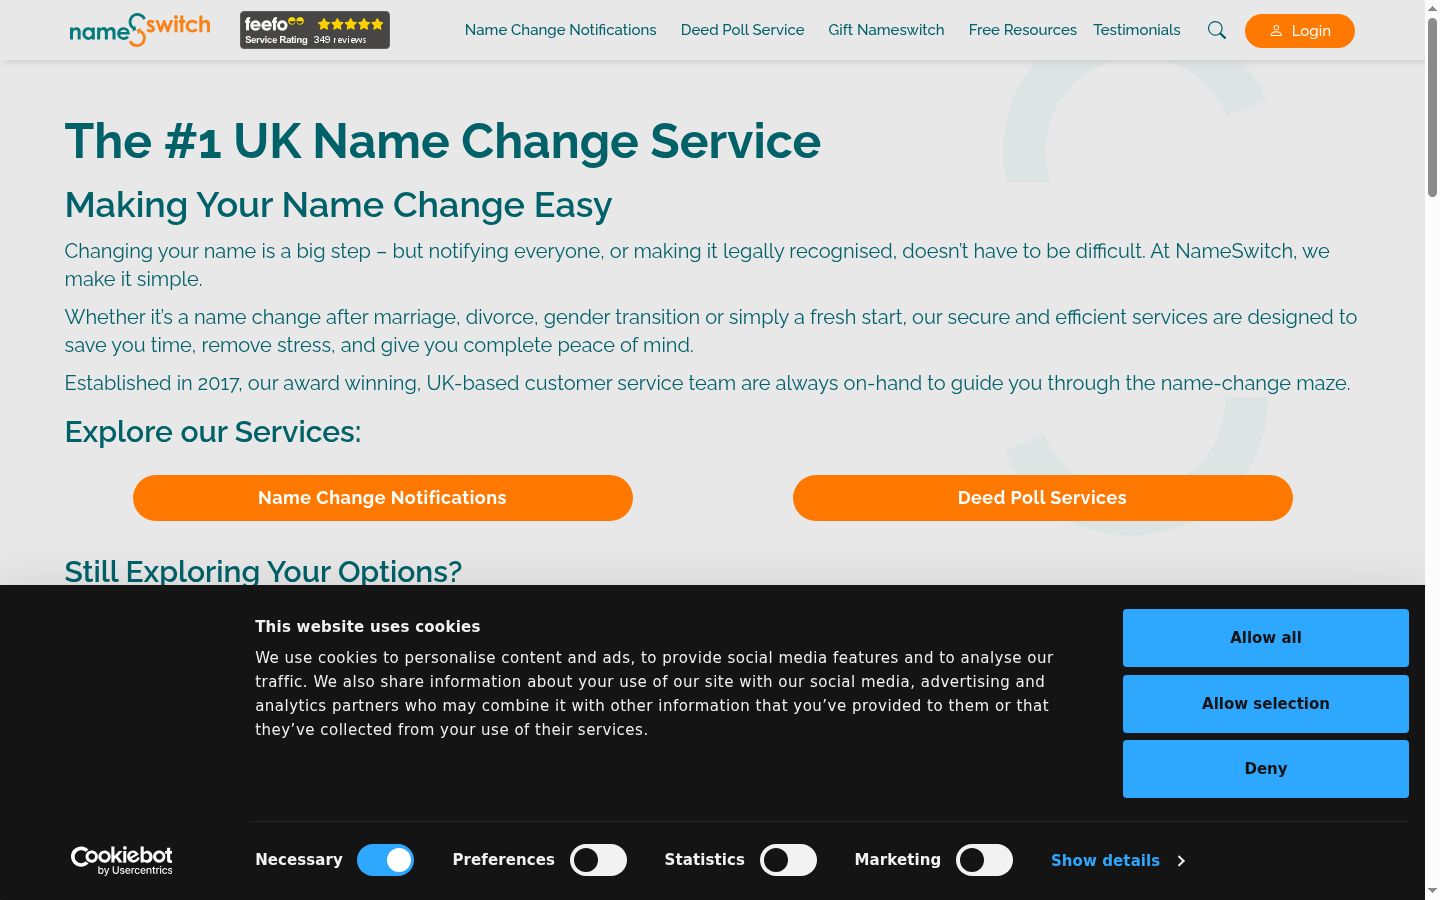Enable the Preferences cookies switch
Viewport: 1440px width, 900px height.
point(598,860)
